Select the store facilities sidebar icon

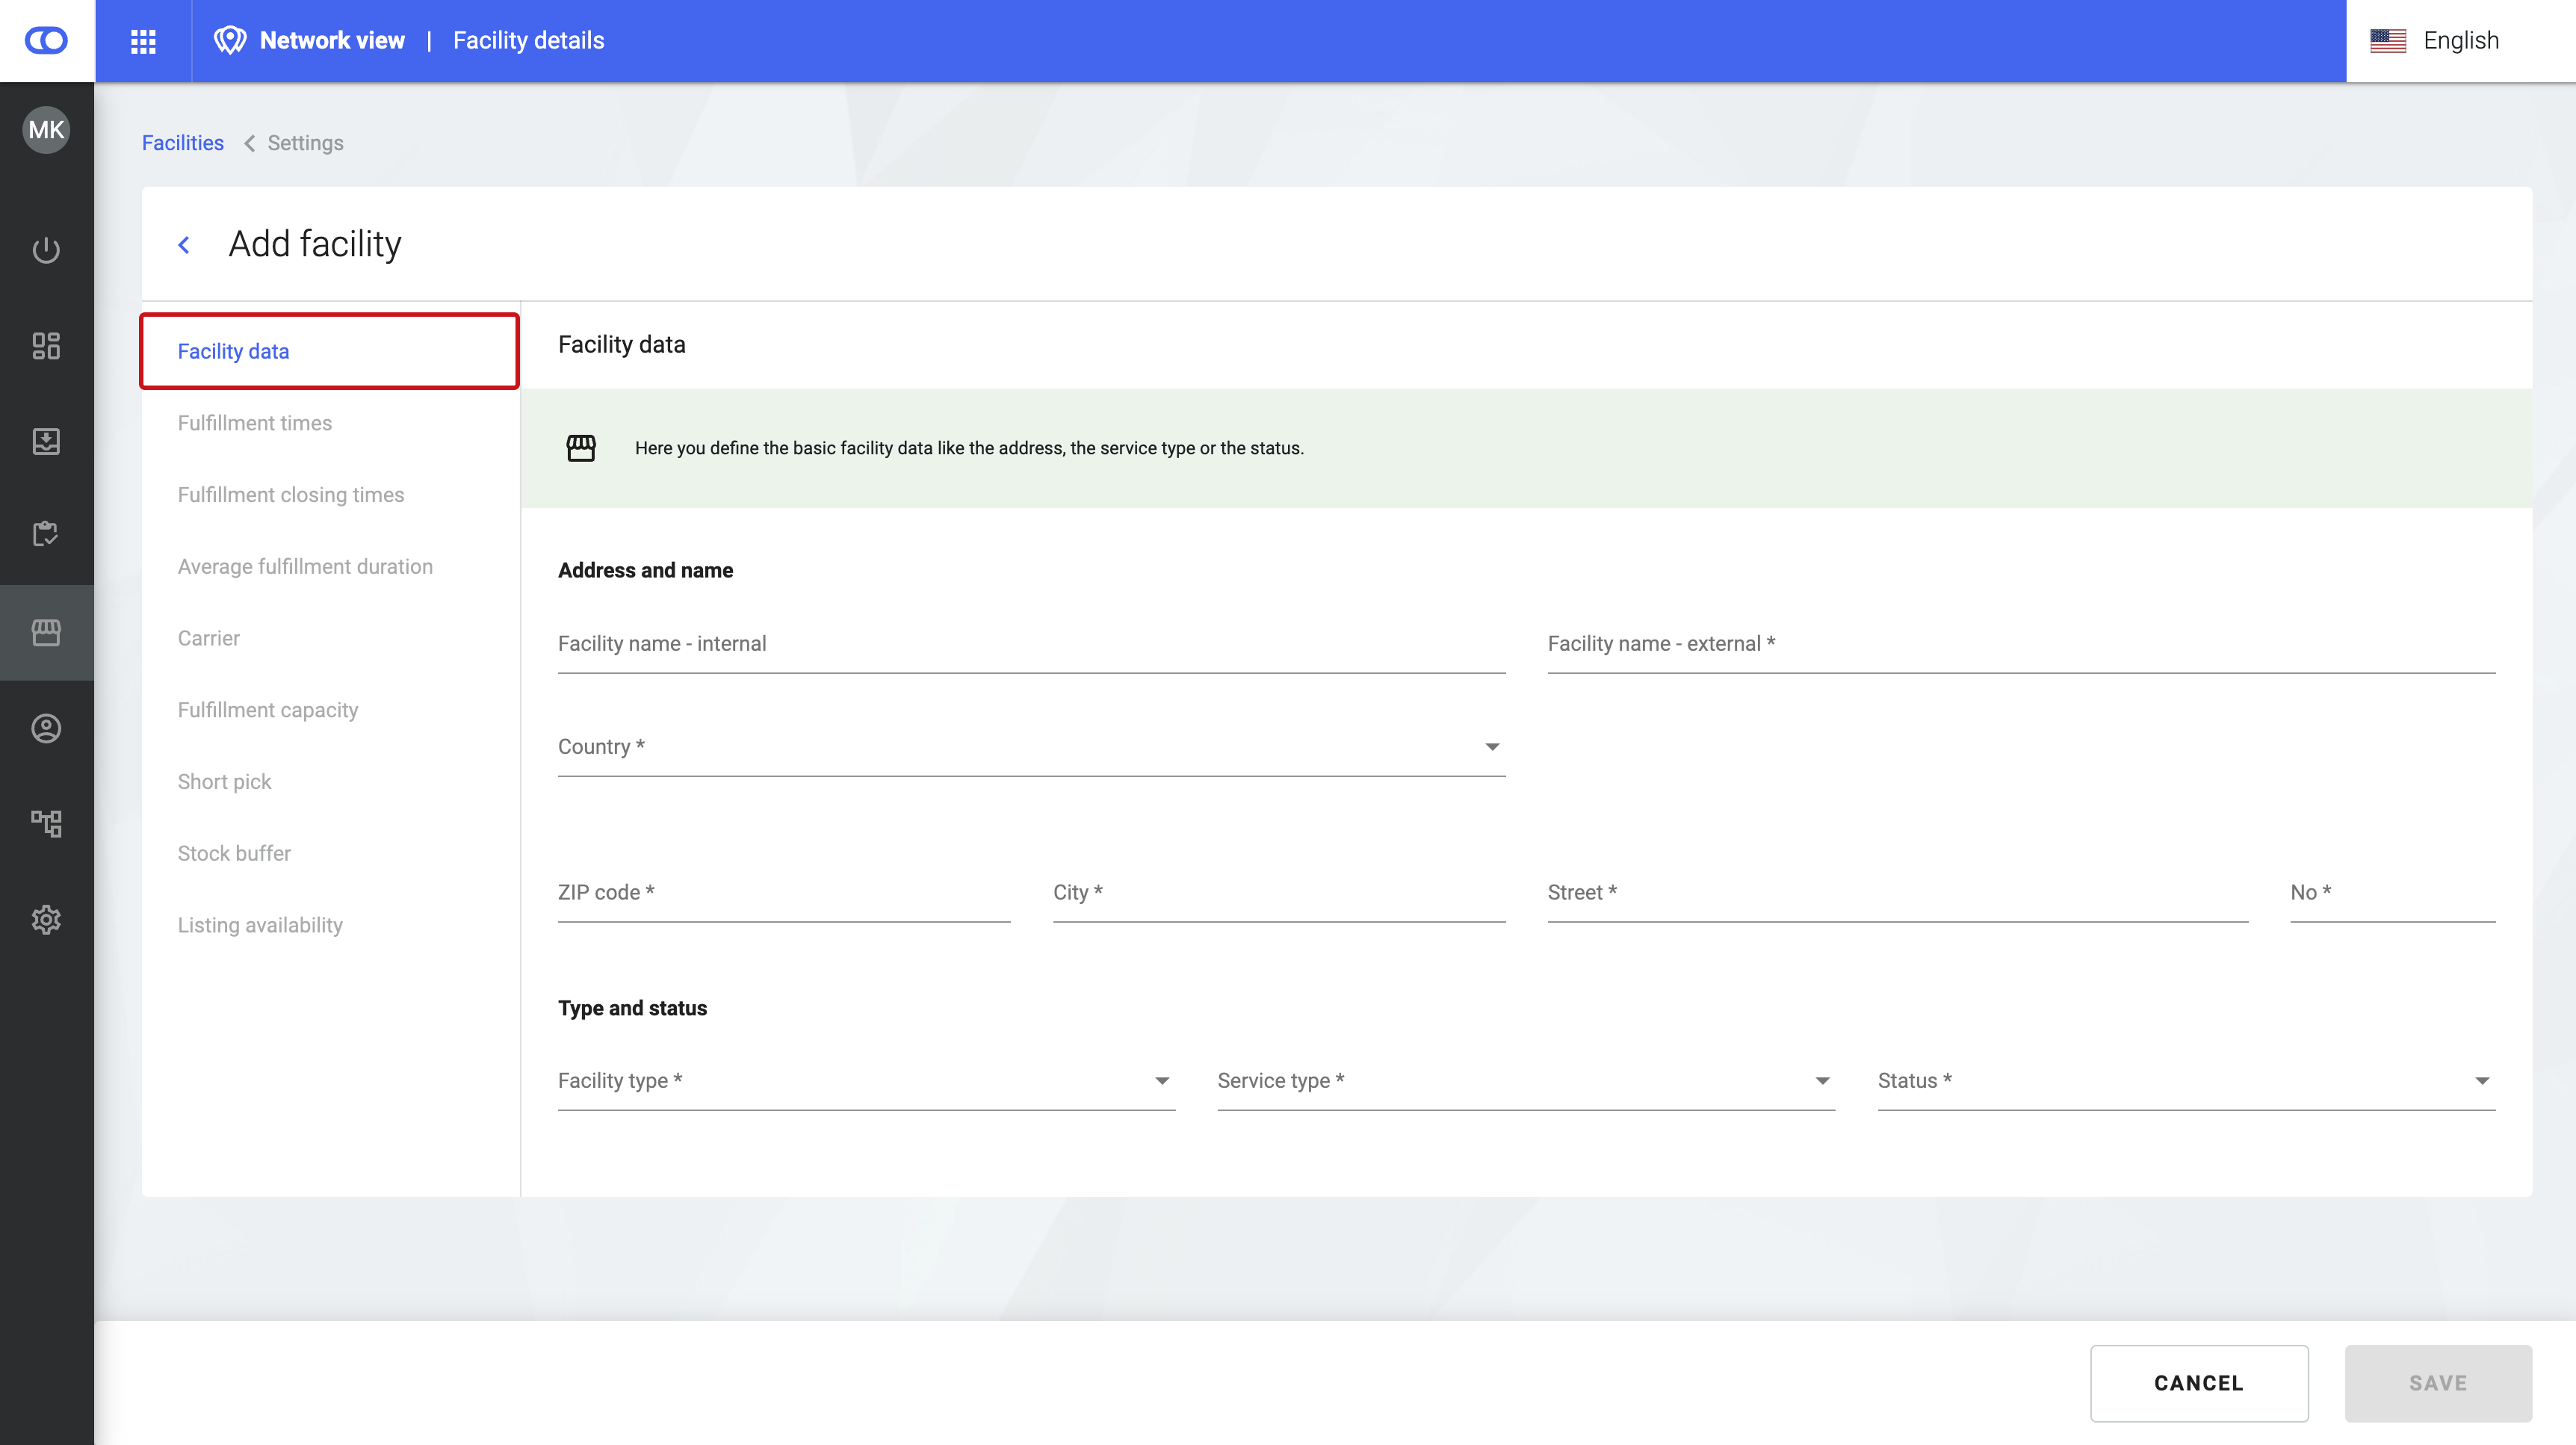[46, 632]
